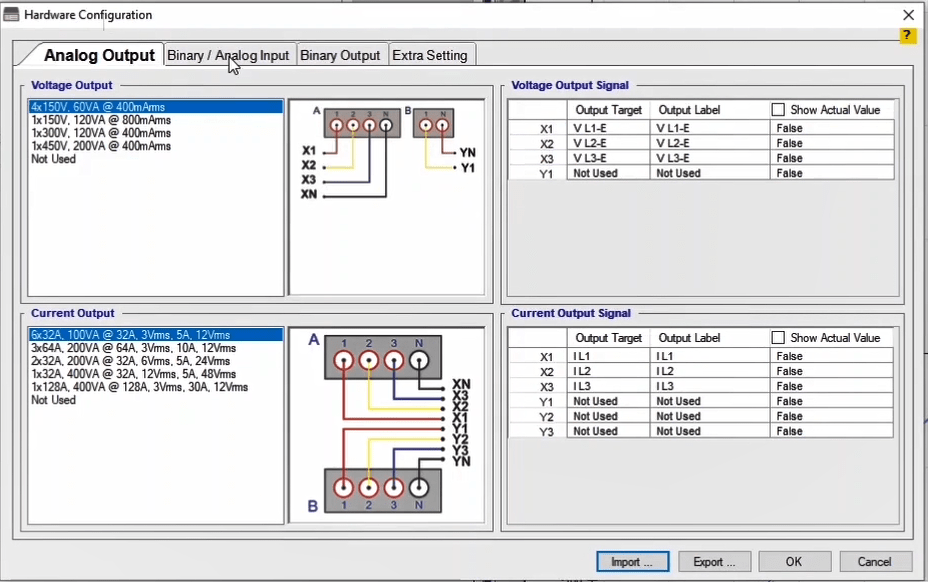This screenshot has width=928, height=582.
Task: Click the Import button
Action: 632,562
